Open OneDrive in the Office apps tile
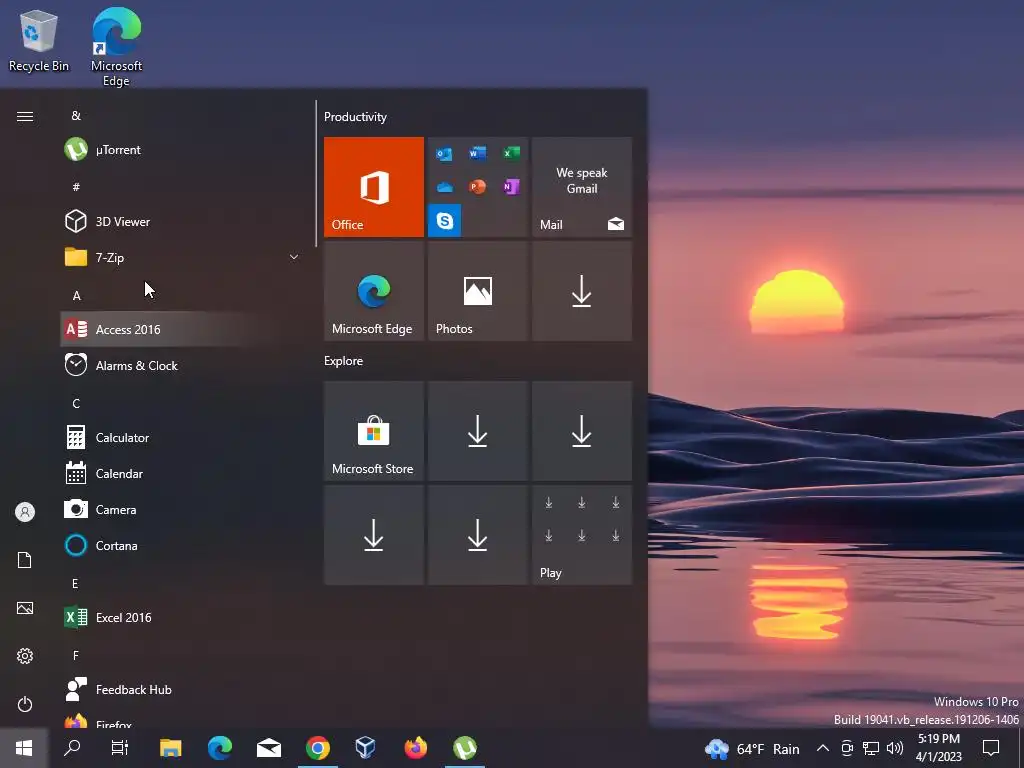The image size is (1024, 768). tap(445, 187)
